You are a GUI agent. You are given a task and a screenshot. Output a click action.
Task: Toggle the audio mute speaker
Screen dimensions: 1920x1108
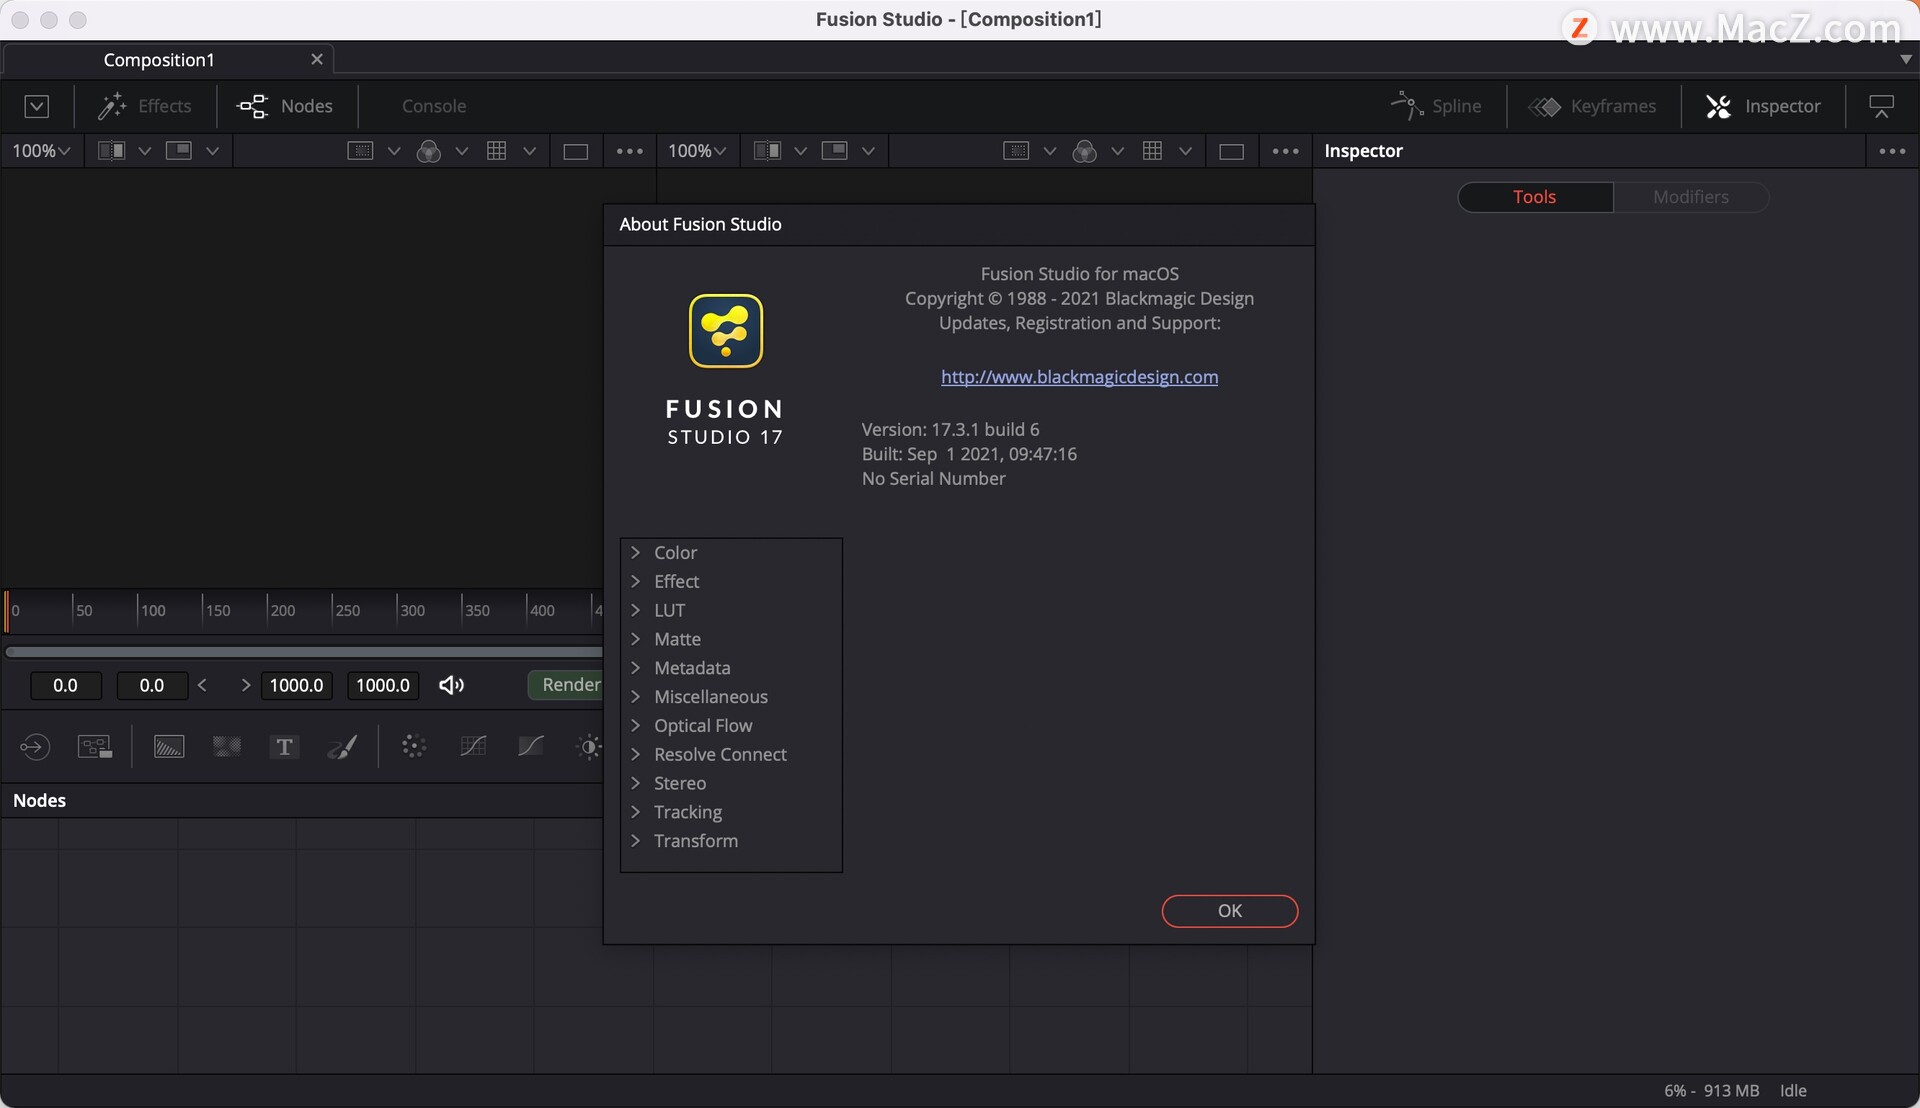[x=451, y=685]
